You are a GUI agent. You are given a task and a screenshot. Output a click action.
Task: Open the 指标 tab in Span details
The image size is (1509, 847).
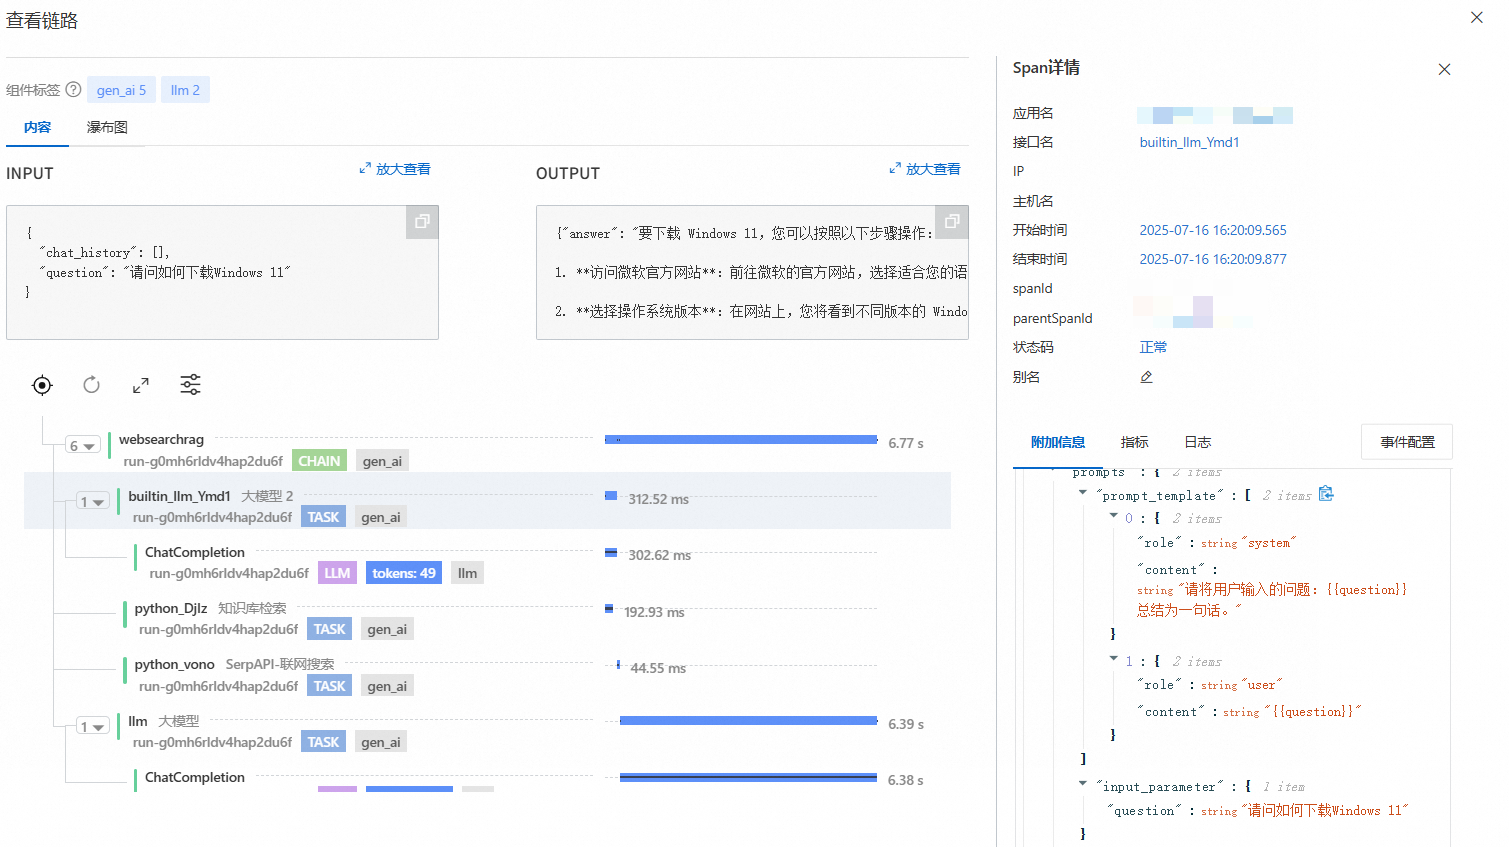click(x=1134, y=442)
